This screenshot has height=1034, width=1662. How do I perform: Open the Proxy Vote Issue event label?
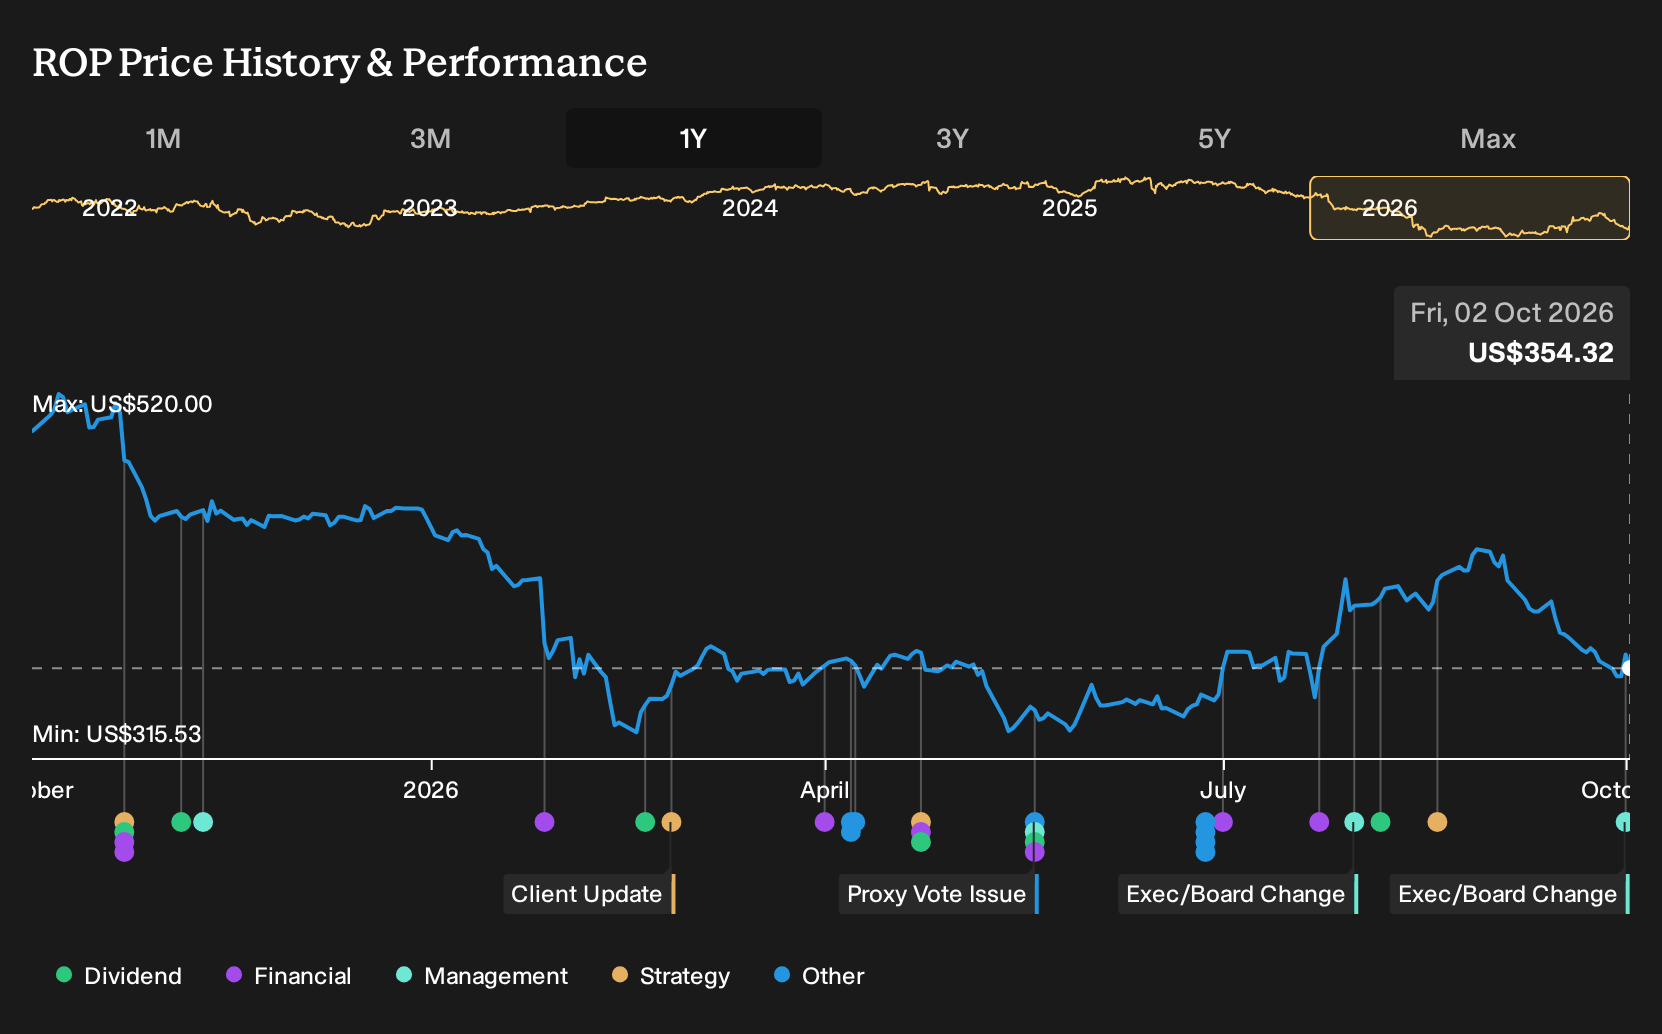[x=939, y=894]
